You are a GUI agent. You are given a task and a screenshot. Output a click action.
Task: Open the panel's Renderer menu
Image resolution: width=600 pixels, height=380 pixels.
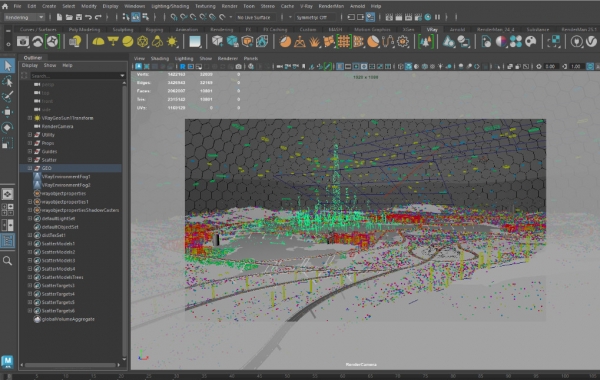coord(228,59)
